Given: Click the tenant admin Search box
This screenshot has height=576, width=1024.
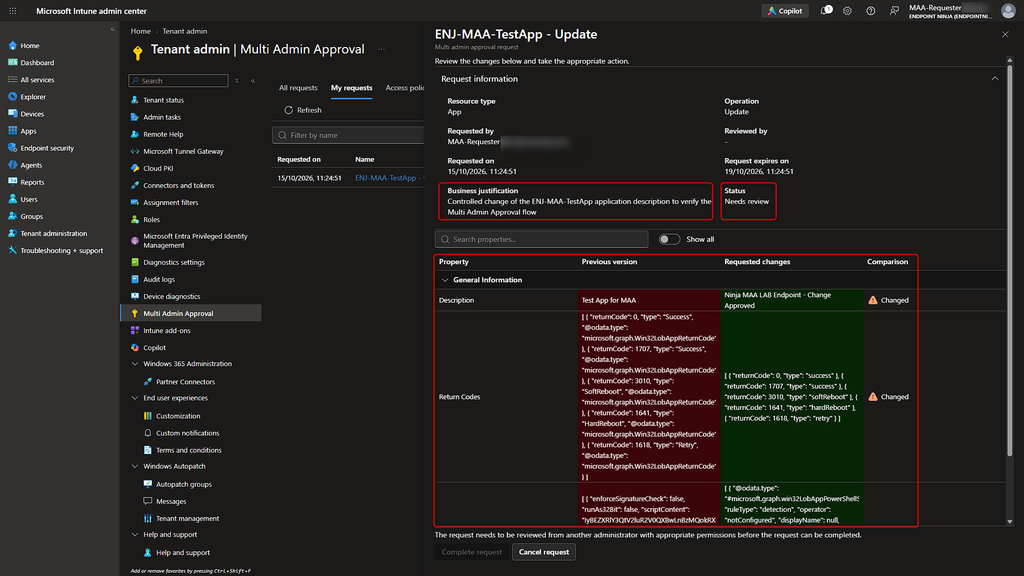Looking at the screenshot, I should tap(178, 80).
